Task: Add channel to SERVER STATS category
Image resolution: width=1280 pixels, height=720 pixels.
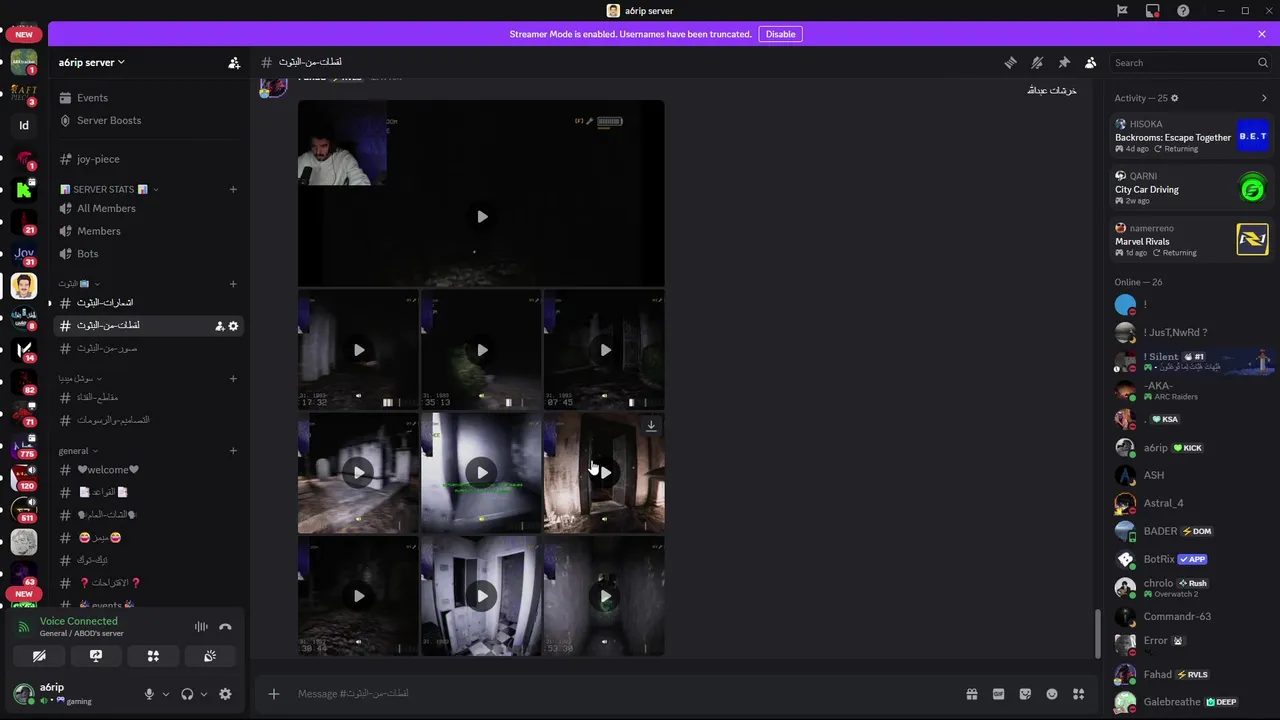Action: [x=233, y=189]
